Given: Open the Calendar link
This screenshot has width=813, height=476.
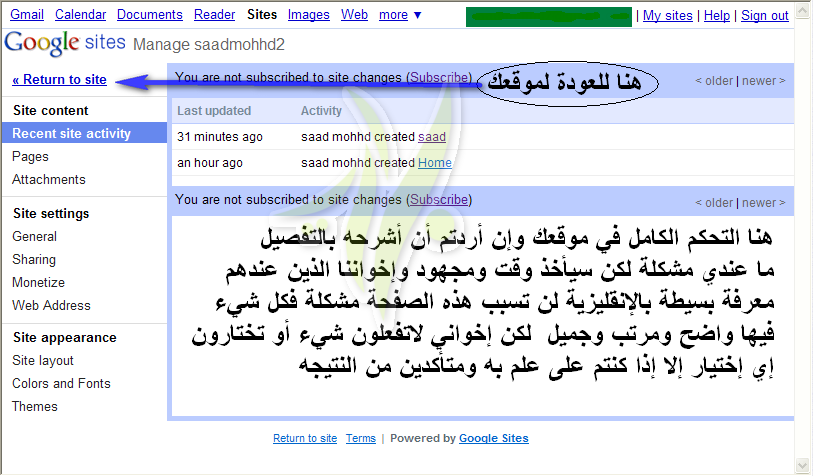Looking at the screenshot, I should click(x=80, y=15).
